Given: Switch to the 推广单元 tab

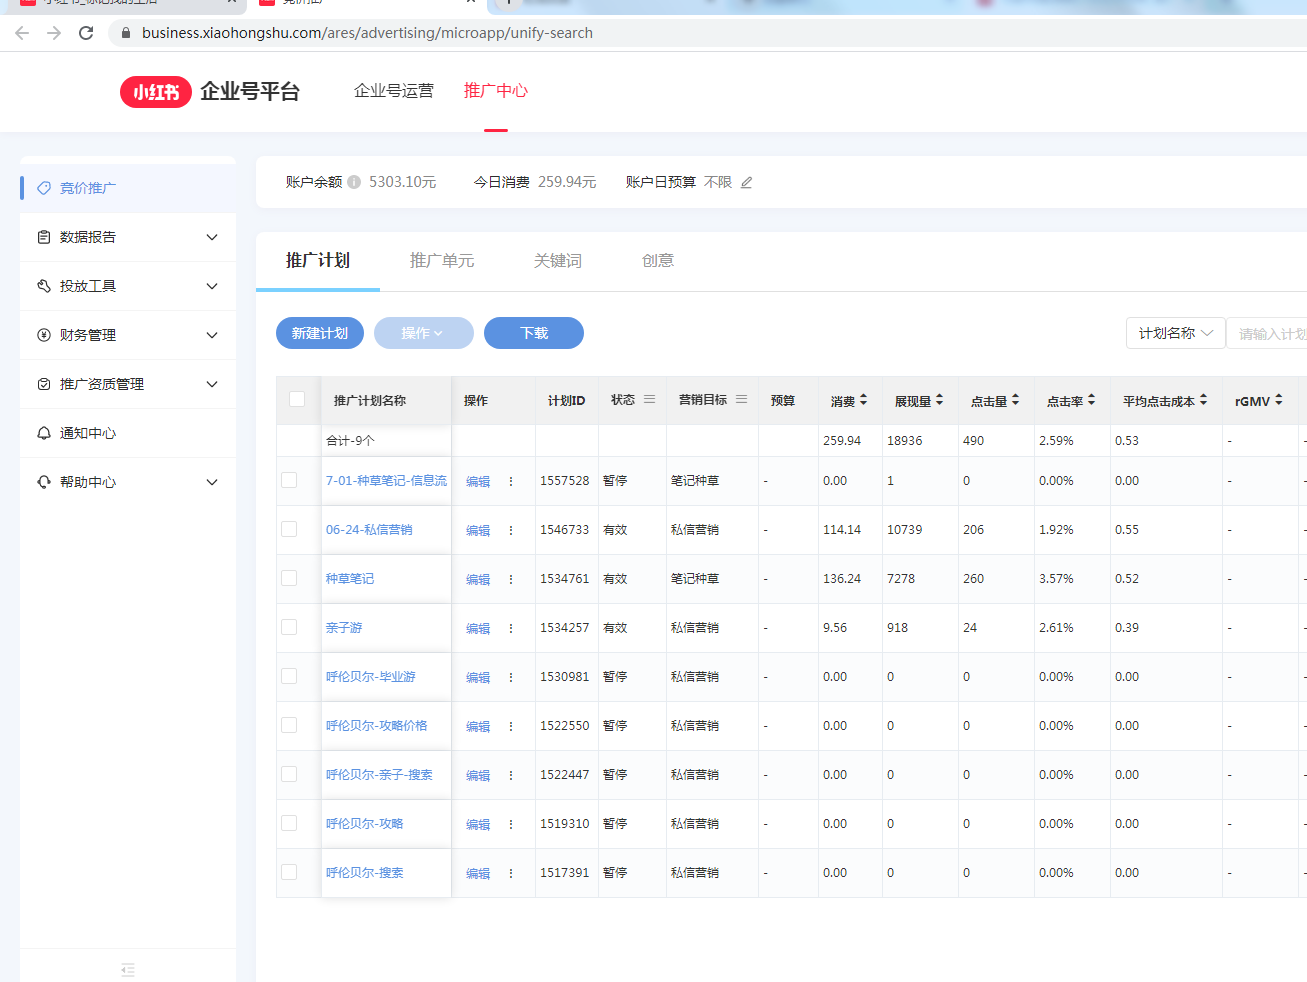Looking at the screenshot, I should point(442,260).
